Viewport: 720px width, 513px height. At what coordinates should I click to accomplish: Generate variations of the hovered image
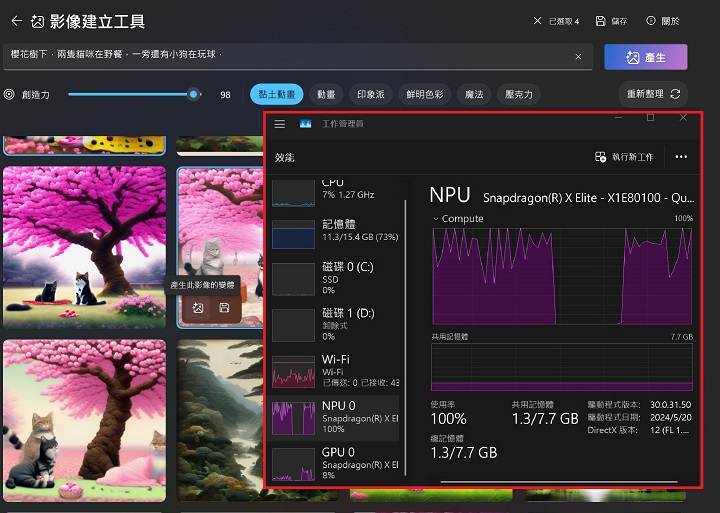pos(198,308)
